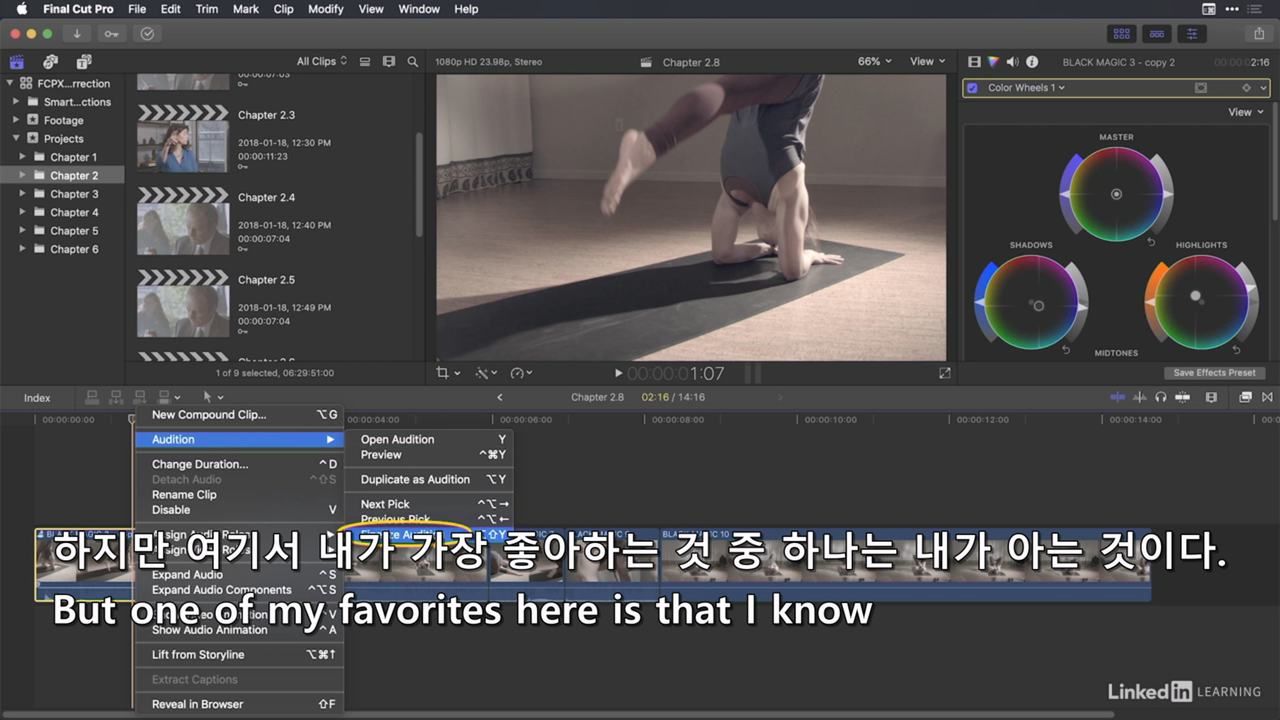Collapse the FCPX library disclosure triangle

click(x=12, y=84)
